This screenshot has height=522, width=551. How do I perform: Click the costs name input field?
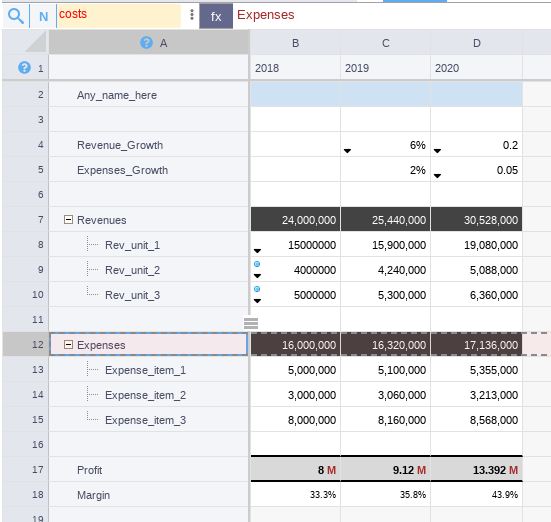point(119,16)
